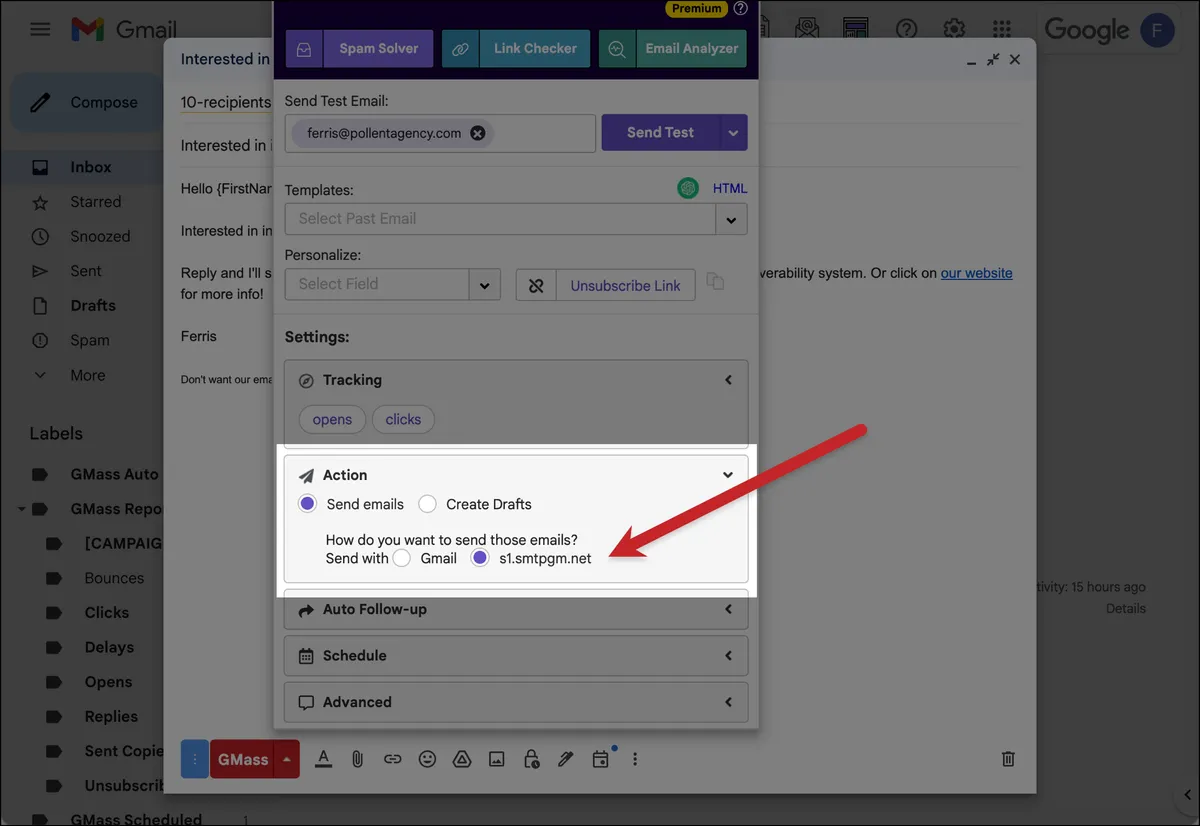Open Gmail support question mark icon
The height and width of the screenshot is (826, 1200).
pos(906,28)
